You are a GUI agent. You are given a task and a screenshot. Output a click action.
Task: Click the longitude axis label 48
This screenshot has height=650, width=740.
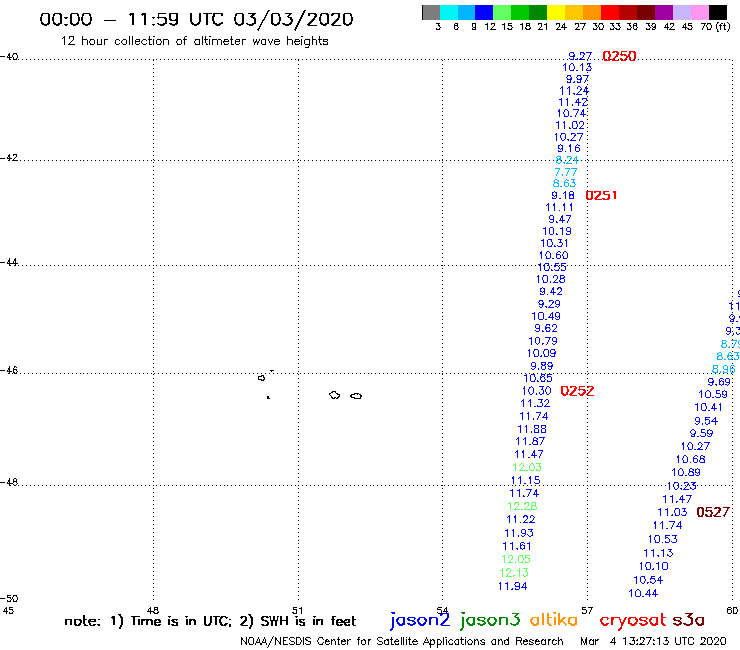tap(153, 610)
